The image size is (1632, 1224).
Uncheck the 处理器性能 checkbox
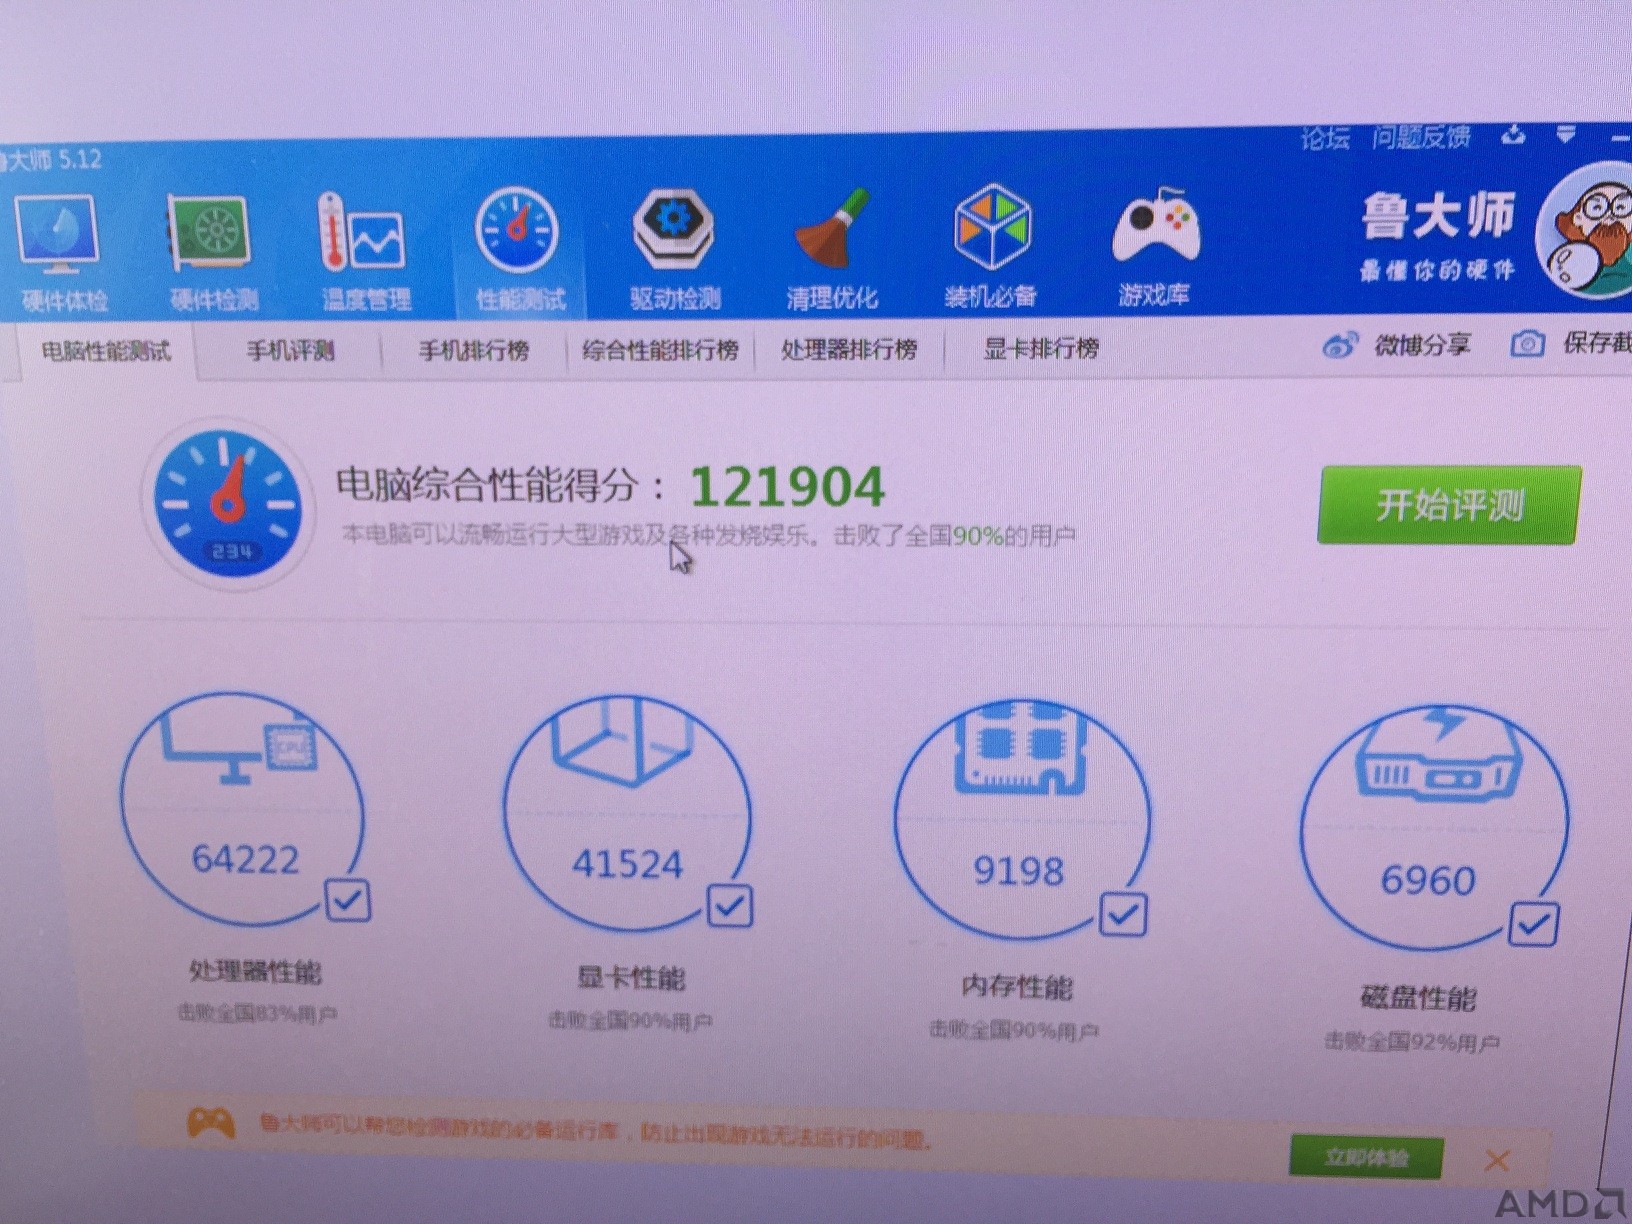tap(348, 901)
